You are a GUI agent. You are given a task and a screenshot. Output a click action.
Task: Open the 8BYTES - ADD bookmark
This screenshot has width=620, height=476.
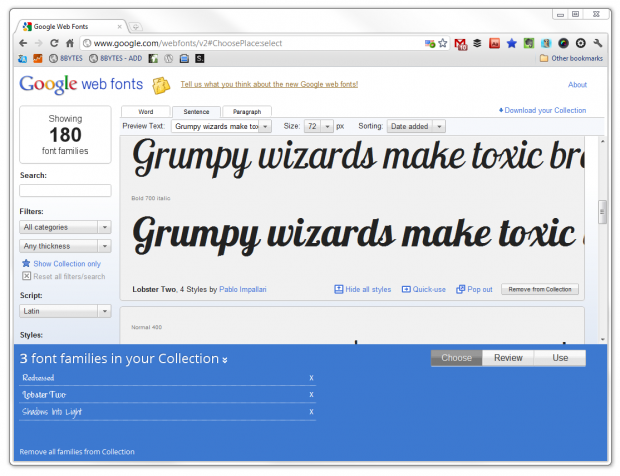115,59
